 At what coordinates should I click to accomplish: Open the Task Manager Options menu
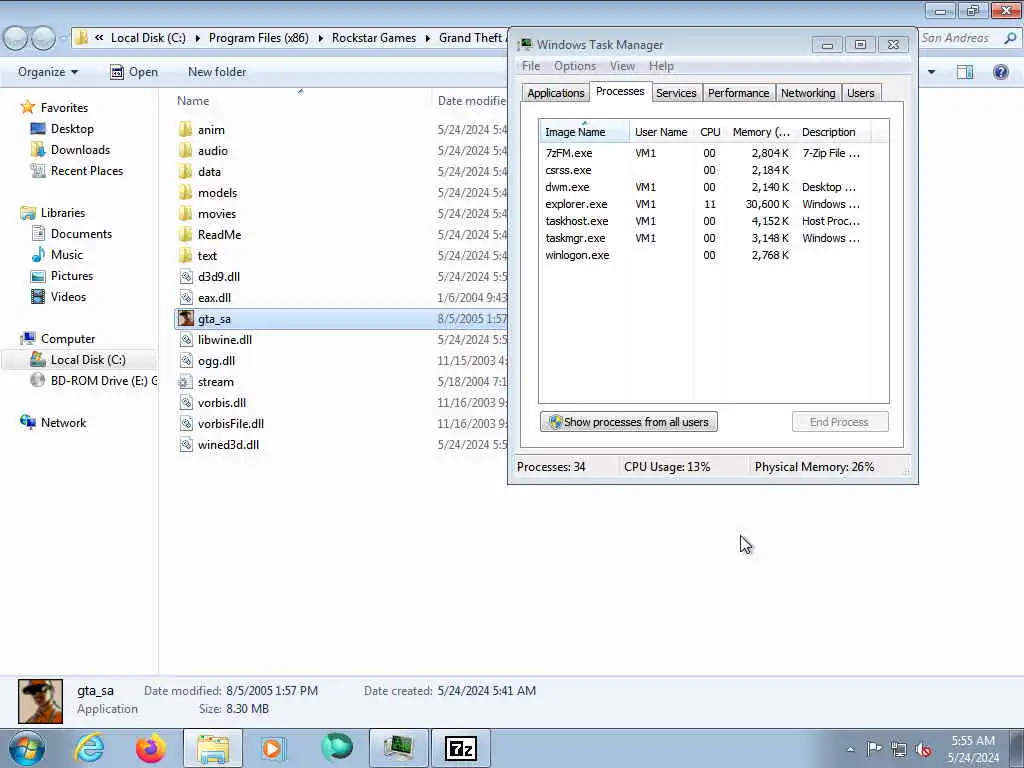[575, 66]
